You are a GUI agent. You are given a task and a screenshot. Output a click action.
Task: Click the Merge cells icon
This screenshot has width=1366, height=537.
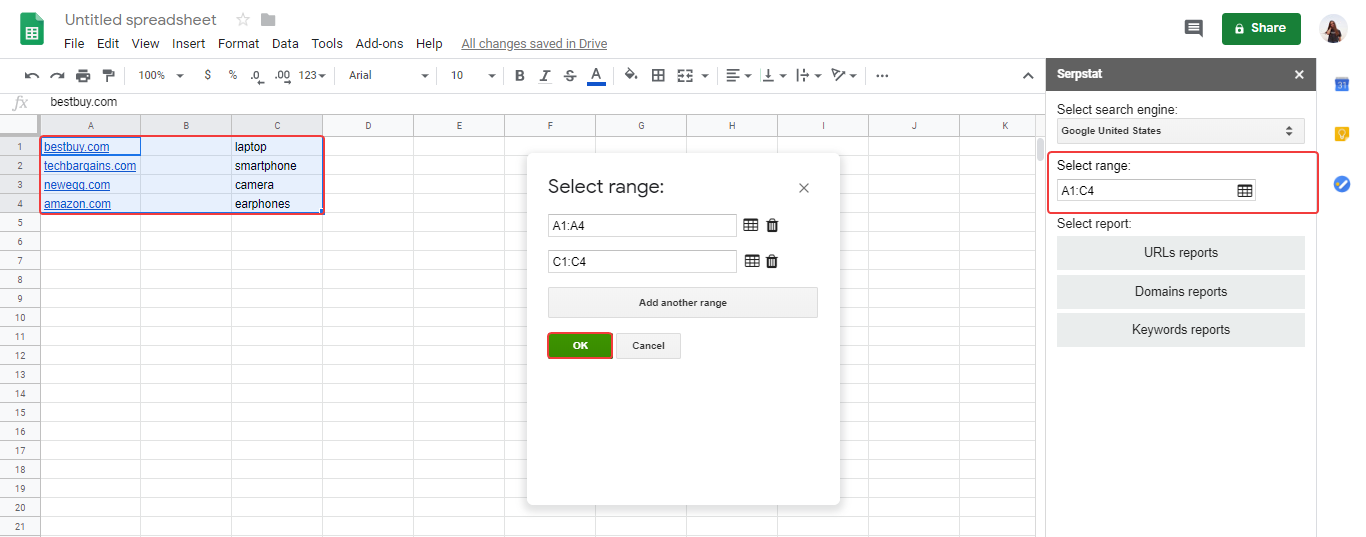[x=685, y=76]
